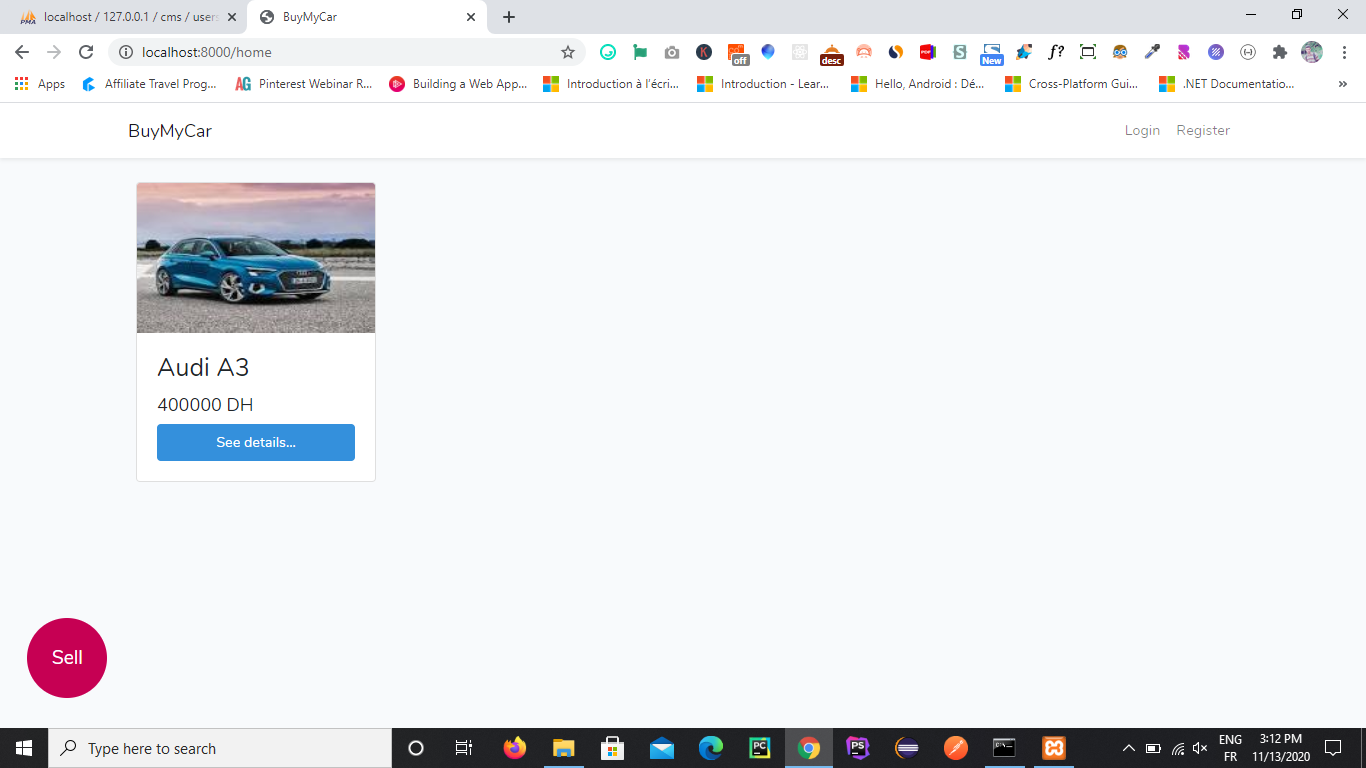Click the green flag extension icon
Screen dimensions: 1366x768
tap(640, 52)
